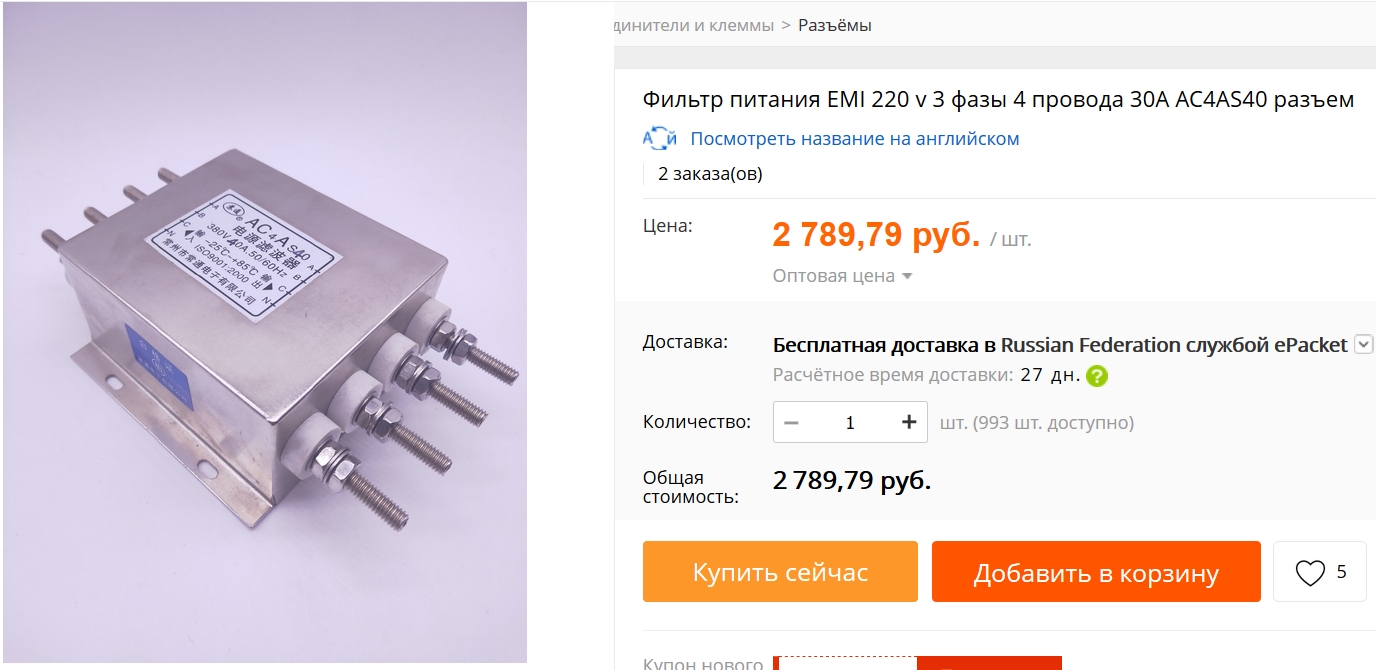Click the wishlist count number 5
1376x670 pixels.
1341,572
